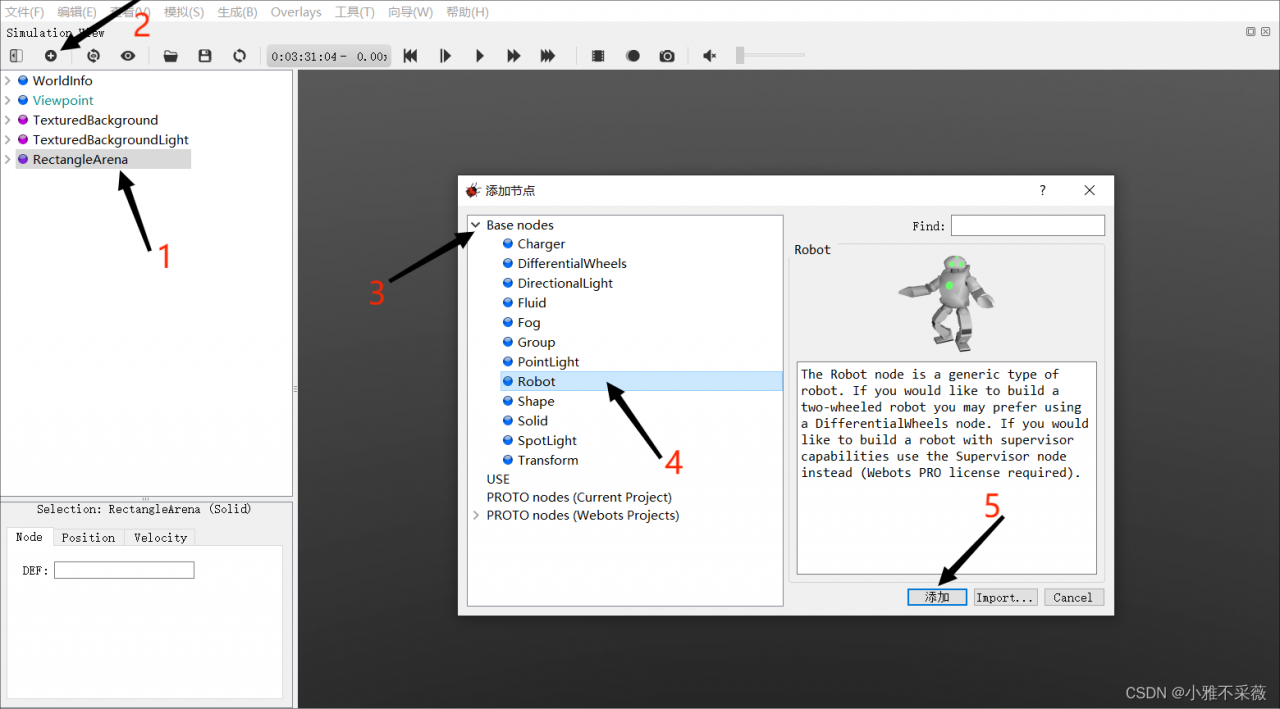
Task: Run simulation at fastest speed (triple arrow)
Action: pos(548,56)
